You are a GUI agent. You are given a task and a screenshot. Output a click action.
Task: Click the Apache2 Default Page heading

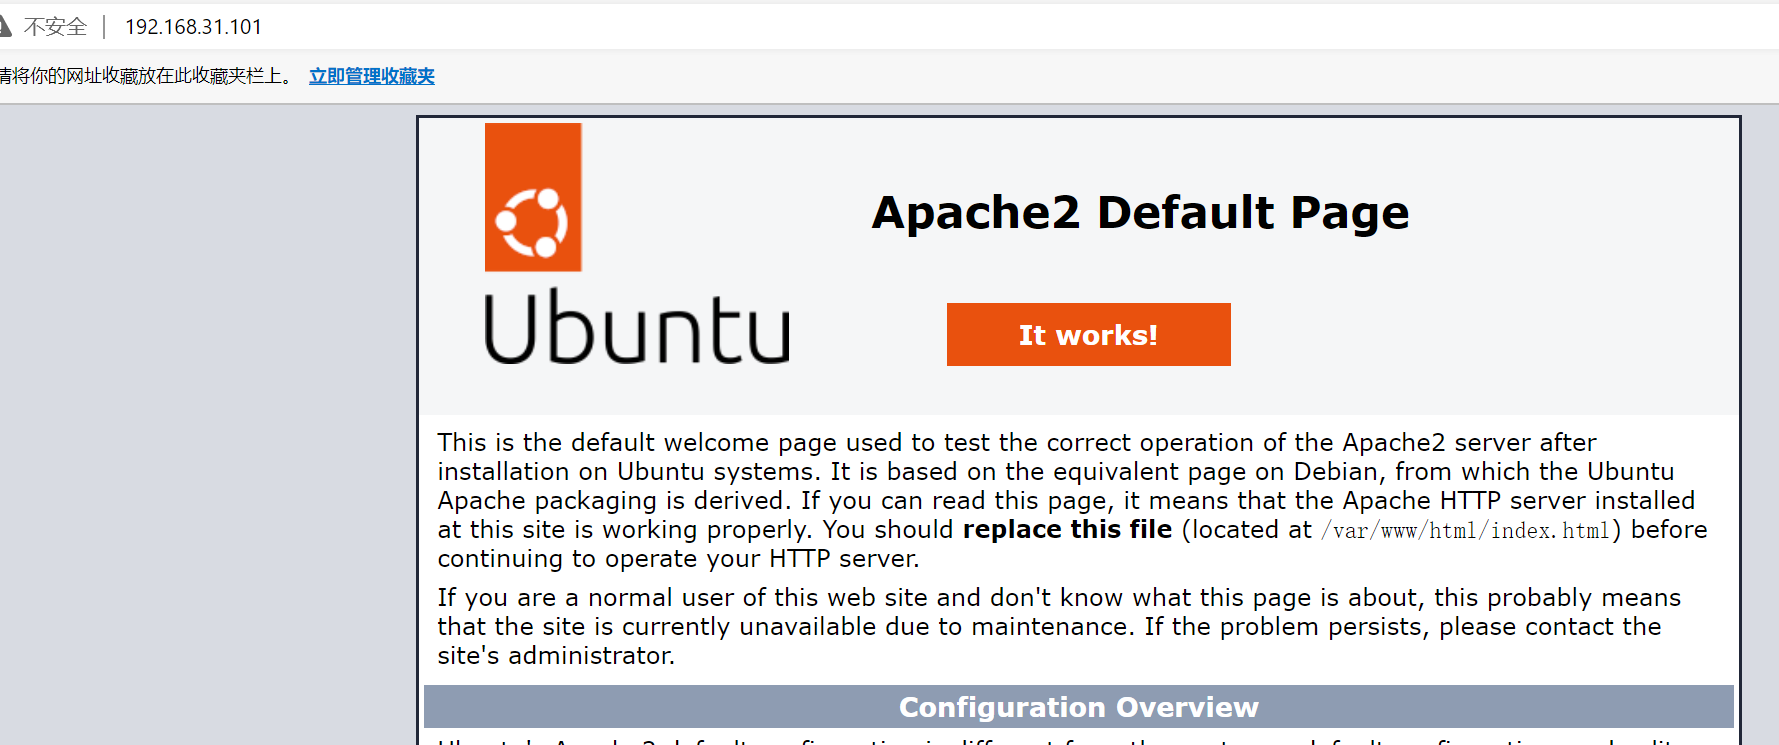[1140, 213]
